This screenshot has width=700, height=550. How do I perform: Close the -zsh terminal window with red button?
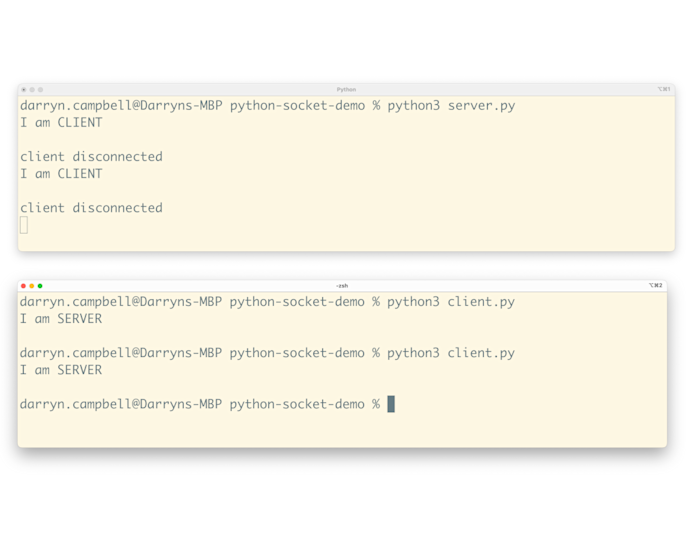tap(23, 286)
